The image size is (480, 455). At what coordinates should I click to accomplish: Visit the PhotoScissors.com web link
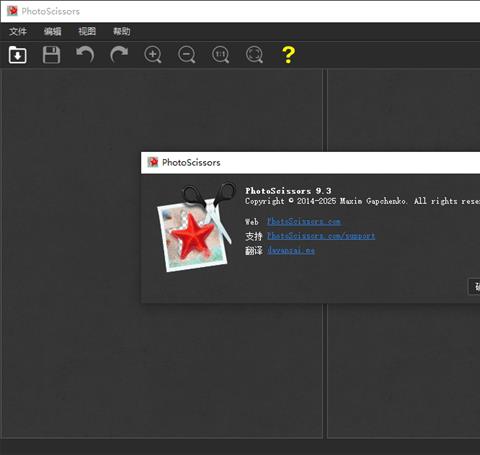304,221
